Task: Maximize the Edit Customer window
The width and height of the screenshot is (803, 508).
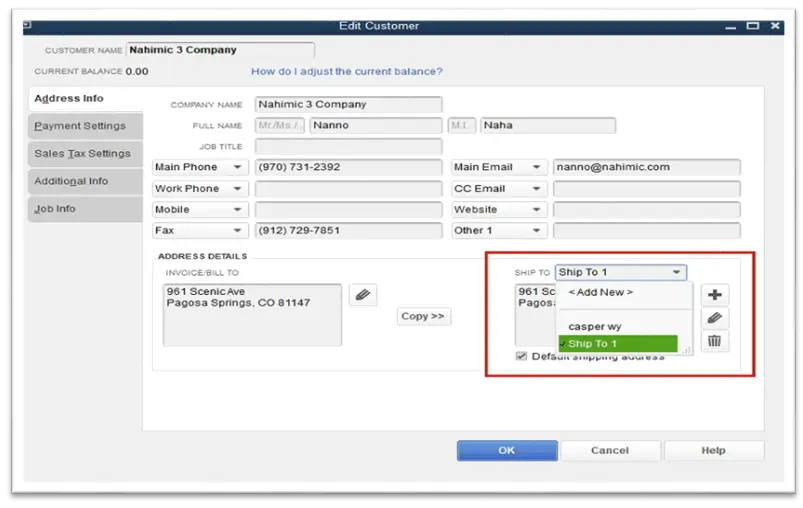Action: [x=752, y=26]
